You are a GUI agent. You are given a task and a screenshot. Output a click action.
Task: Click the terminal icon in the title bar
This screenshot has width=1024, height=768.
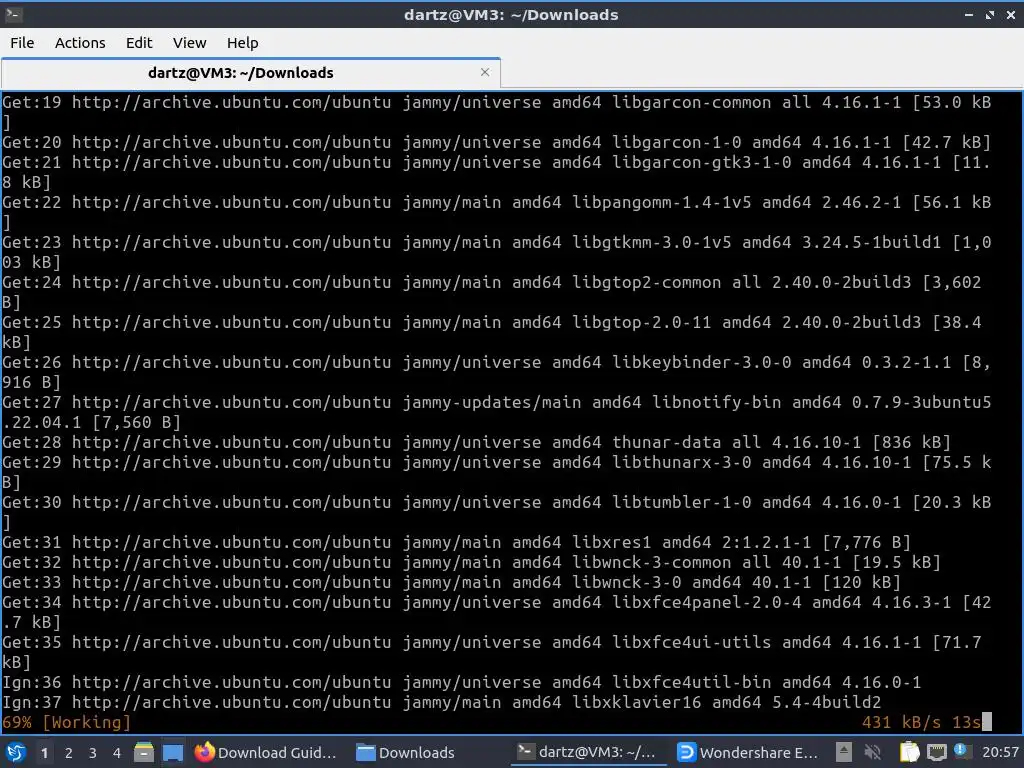13,14
